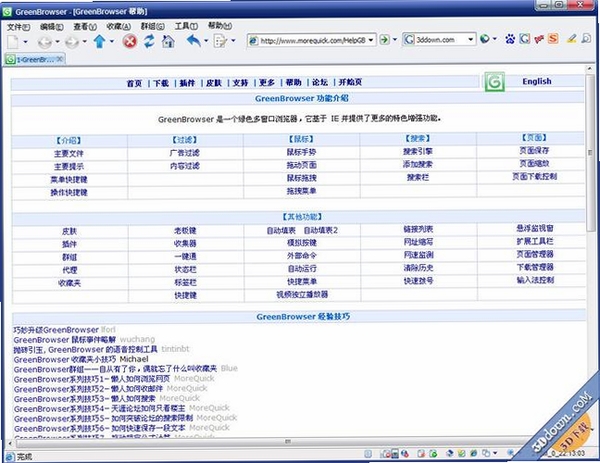Click inside the 3ddown.com search field

[x=440, y=39]
